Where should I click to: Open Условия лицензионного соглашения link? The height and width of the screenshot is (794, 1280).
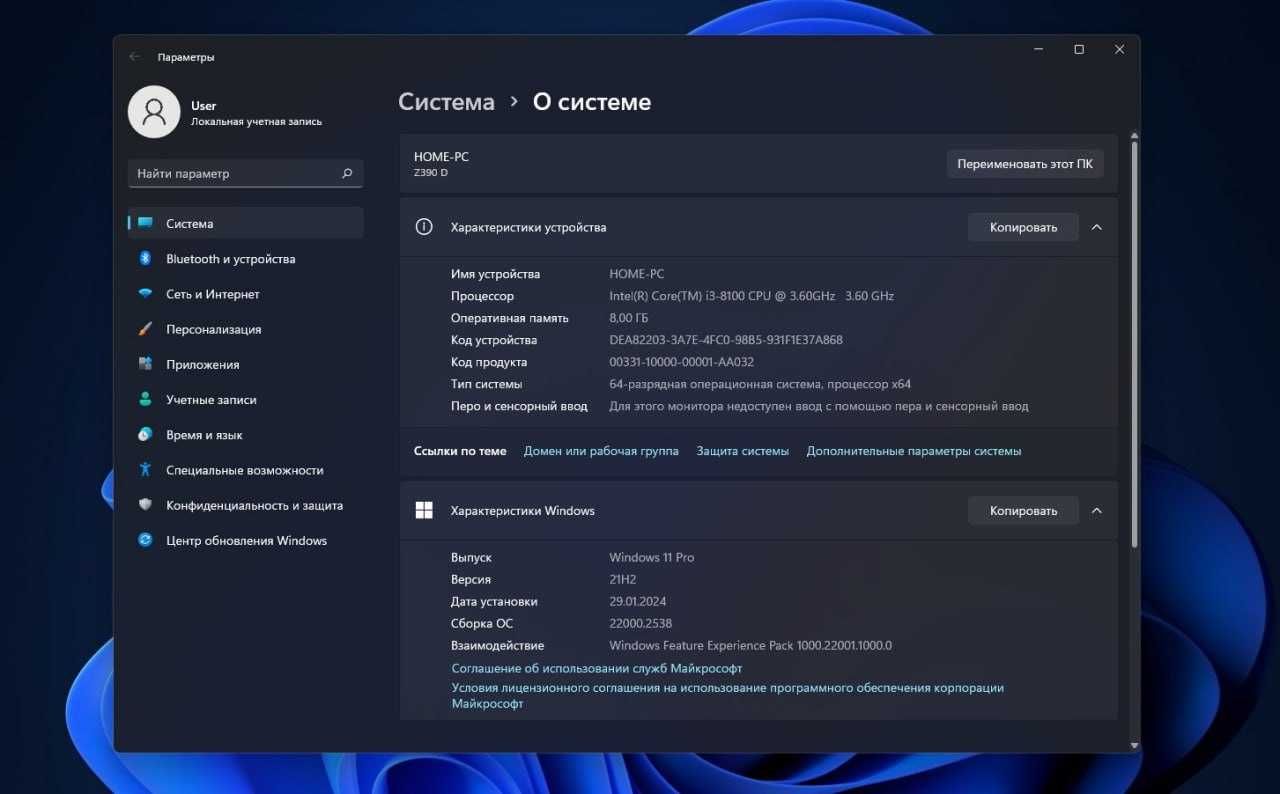point(728,696)
